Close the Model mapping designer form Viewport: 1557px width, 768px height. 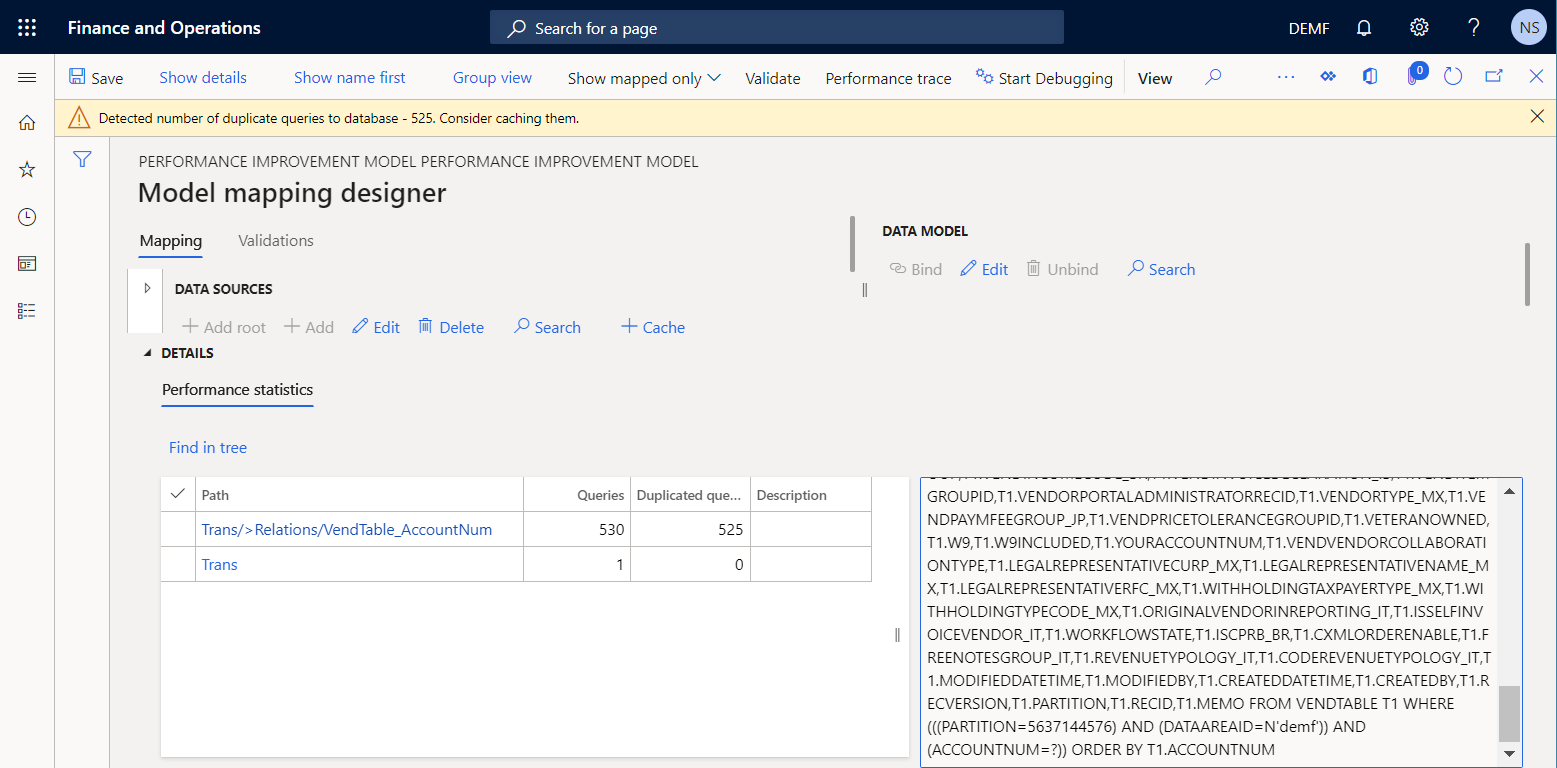1536,77
